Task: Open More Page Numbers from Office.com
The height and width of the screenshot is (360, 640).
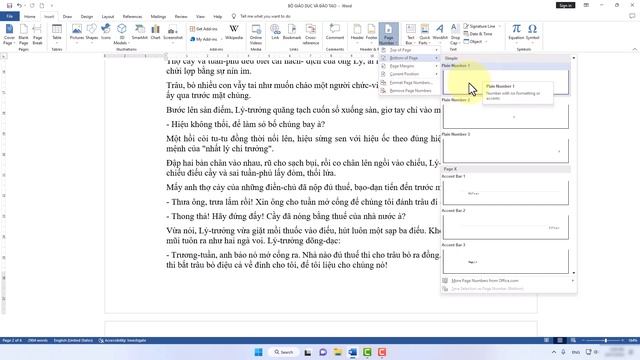Action: (x=509, y=281)
